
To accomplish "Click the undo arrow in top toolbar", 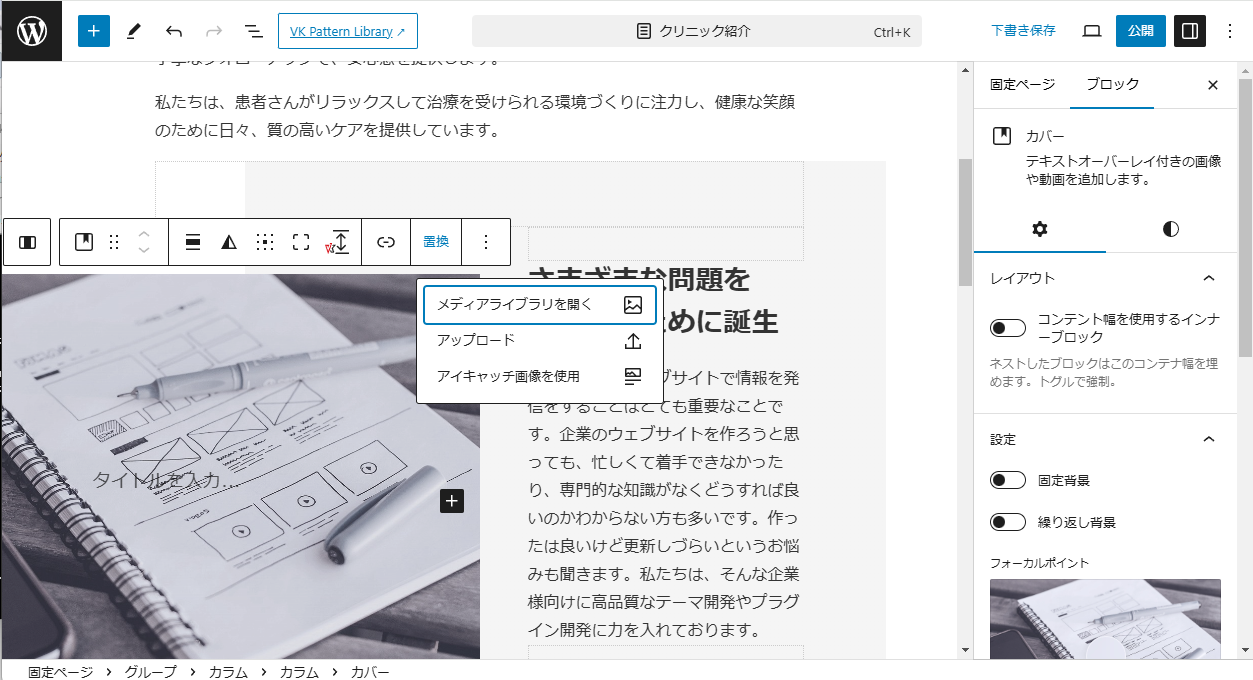I will [x=174, y=31].
